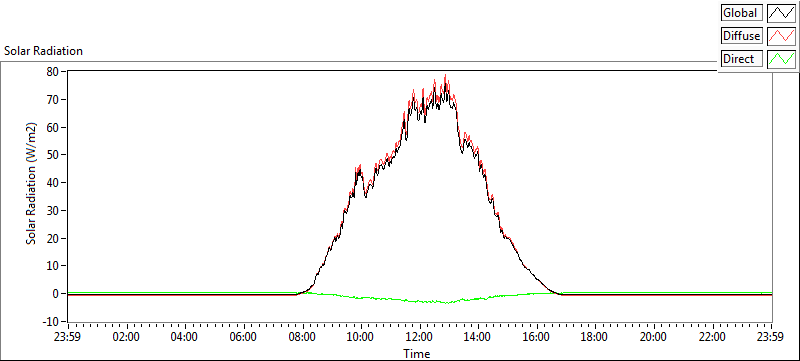Select the Diffuse legend label
Screen dimensions: 800x361
[x=741, y=36]
